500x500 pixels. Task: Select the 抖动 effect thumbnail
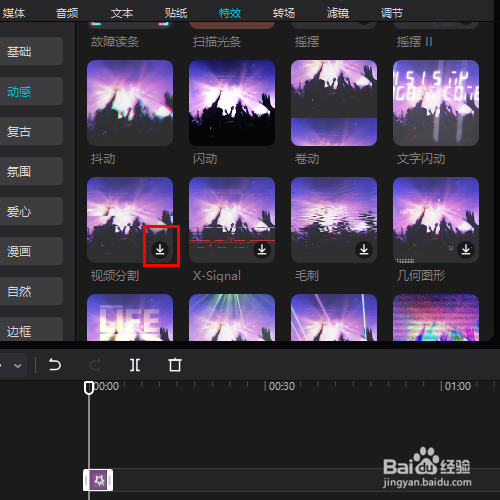(130, 103)
